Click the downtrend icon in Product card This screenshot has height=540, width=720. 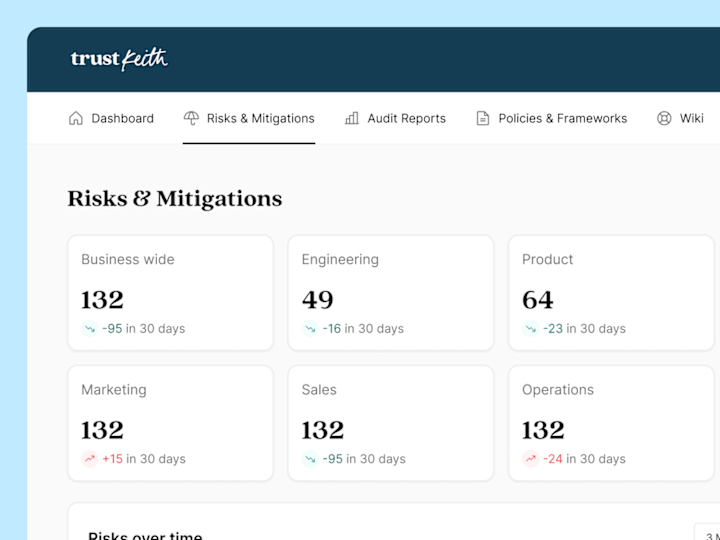(x=530, y=329)
